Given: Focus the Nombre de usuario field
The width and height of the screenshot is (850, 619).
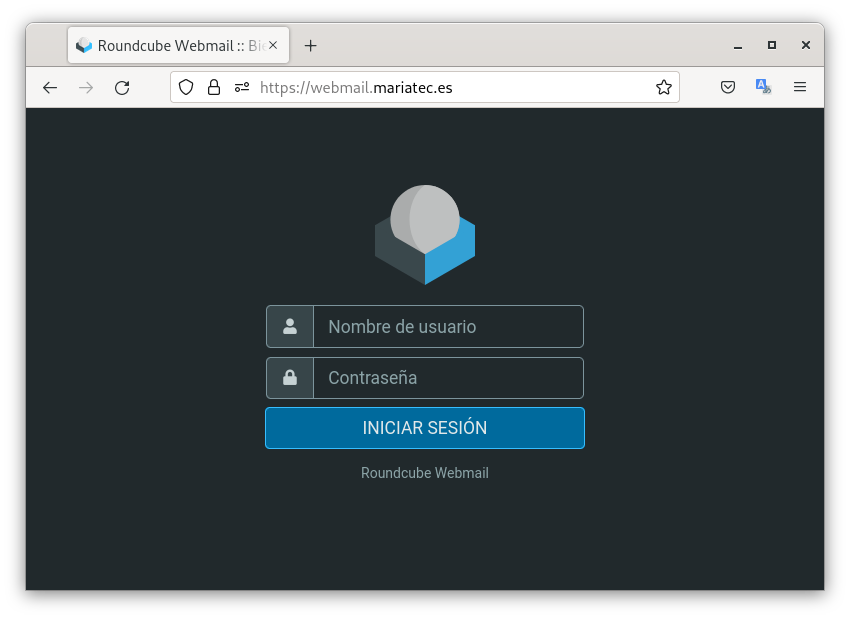Looking at the screenshot, I should (x=447, y=326).
